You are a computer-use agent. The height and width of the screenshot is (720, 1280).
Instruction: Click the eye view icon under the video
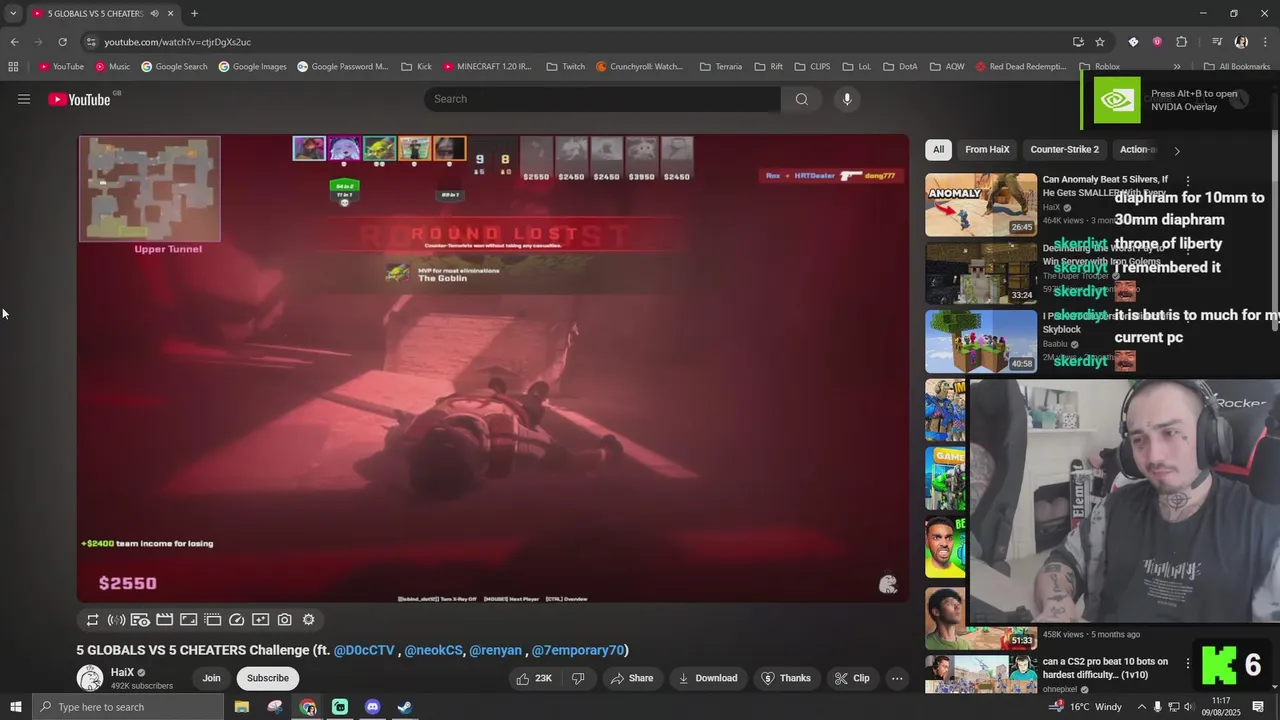tap(140, 620)
